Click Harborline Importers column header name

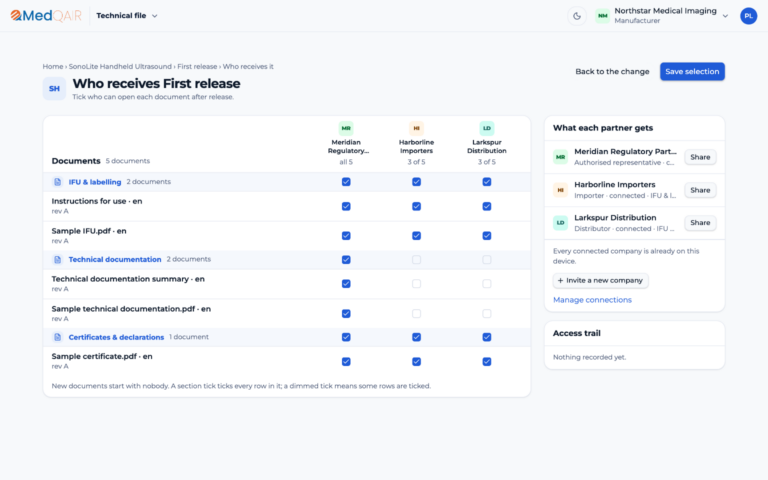click(x=416, y=146)
